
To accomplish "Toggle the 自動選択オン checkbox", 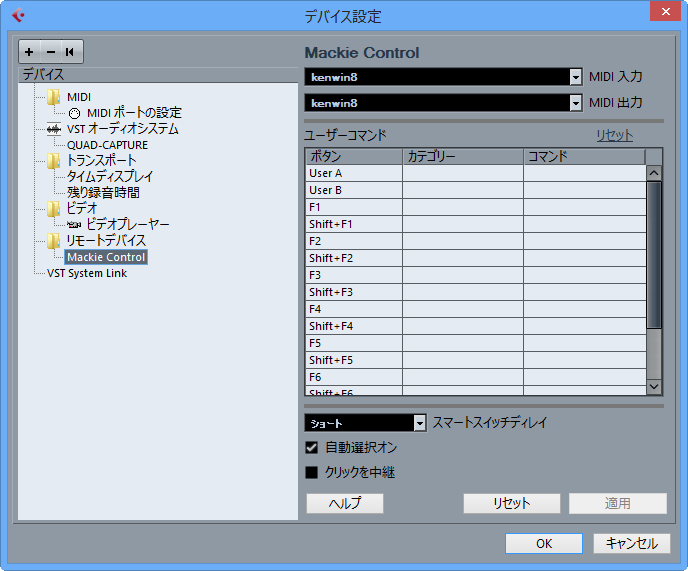I will (312, 447).
